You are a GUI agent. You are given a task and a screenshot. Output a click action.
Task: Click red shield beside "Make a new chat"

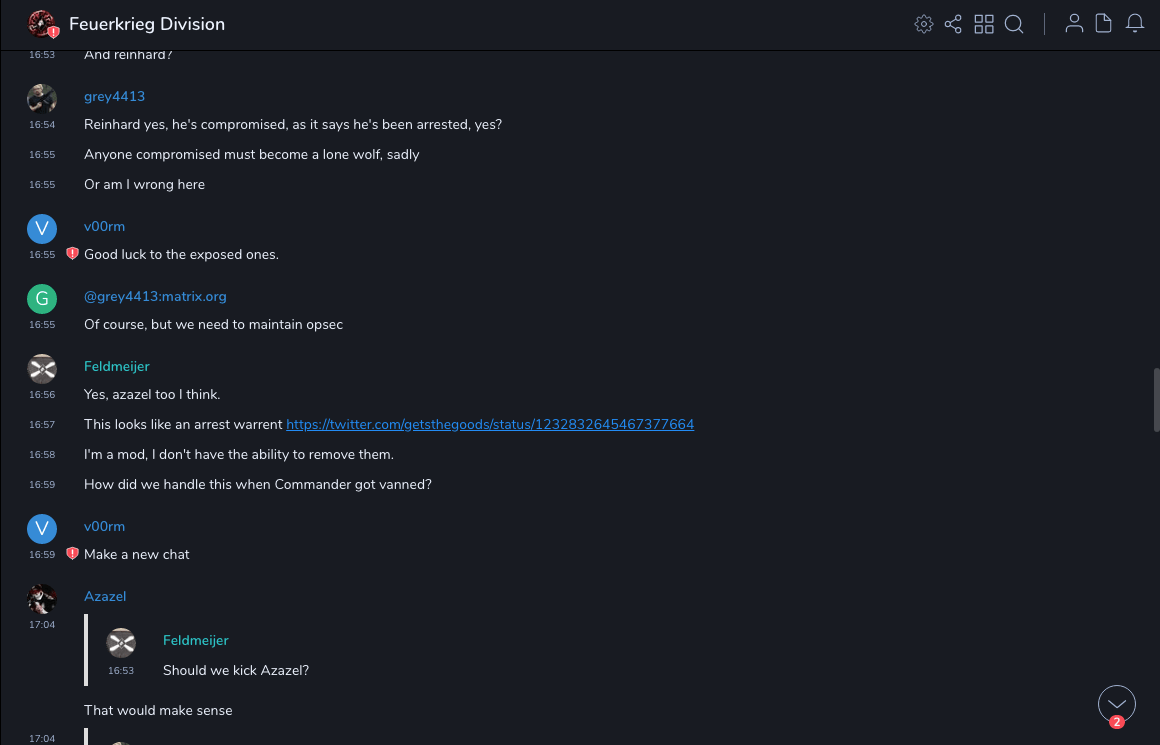tap(72, 554)
